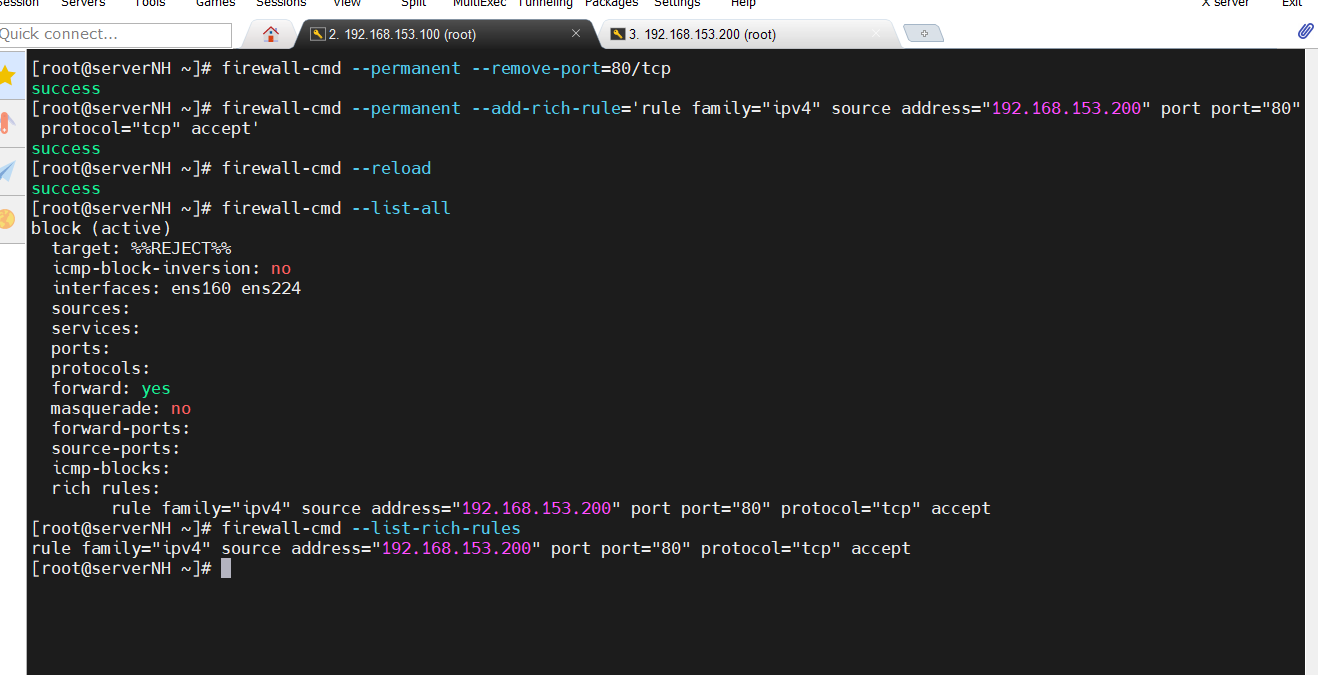Click the 'block (active)' zone line

(x=101, y=228)
